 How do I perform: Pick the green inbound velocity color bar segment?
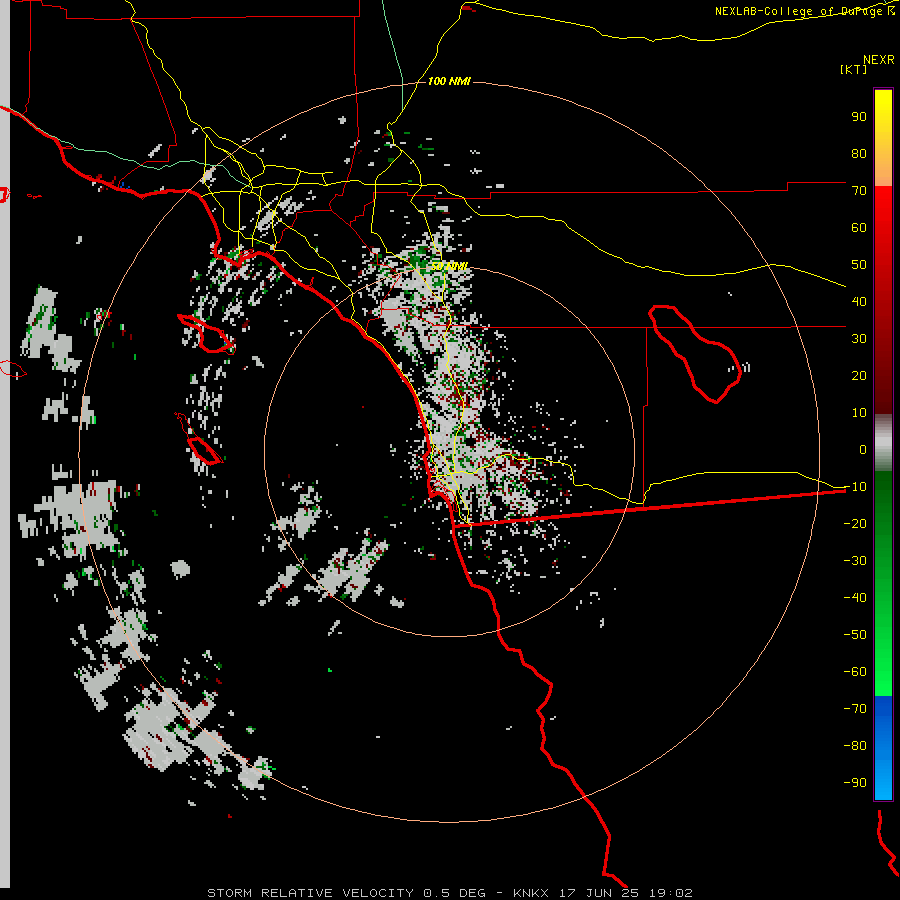coord(883,583)
